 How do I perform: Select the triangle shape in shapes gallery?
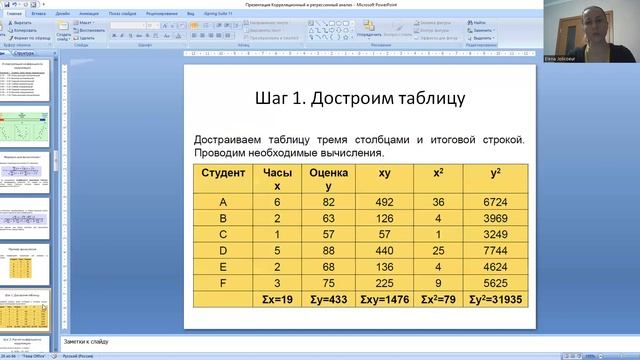(x=311, y=30)
